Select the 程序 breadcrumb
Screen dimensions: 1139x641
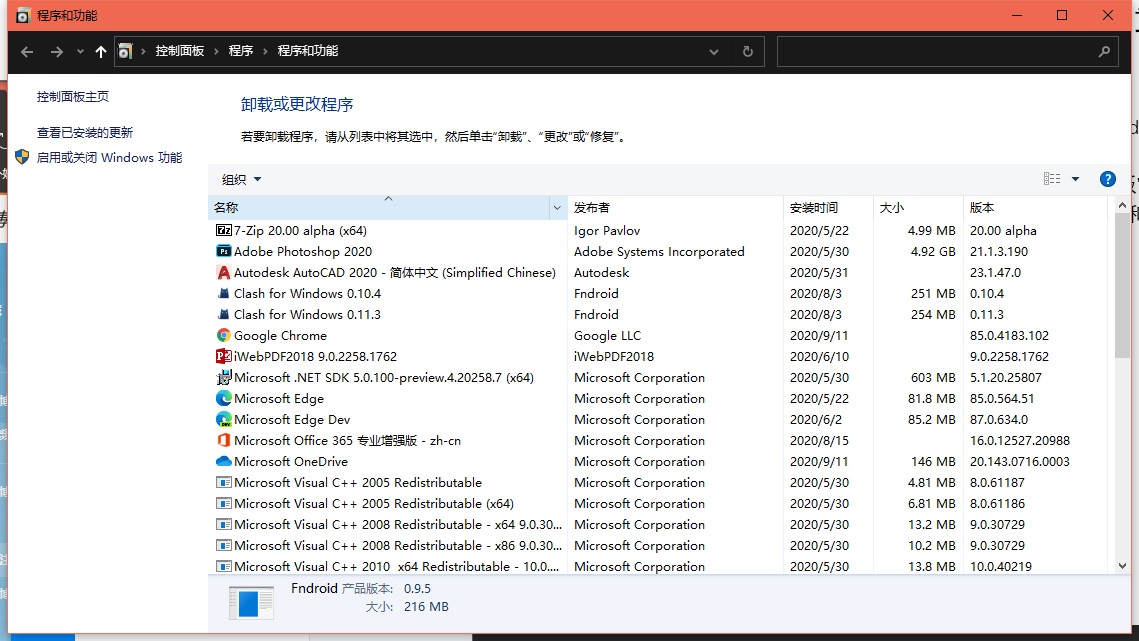pyautogui.click(x=240, y=51)
